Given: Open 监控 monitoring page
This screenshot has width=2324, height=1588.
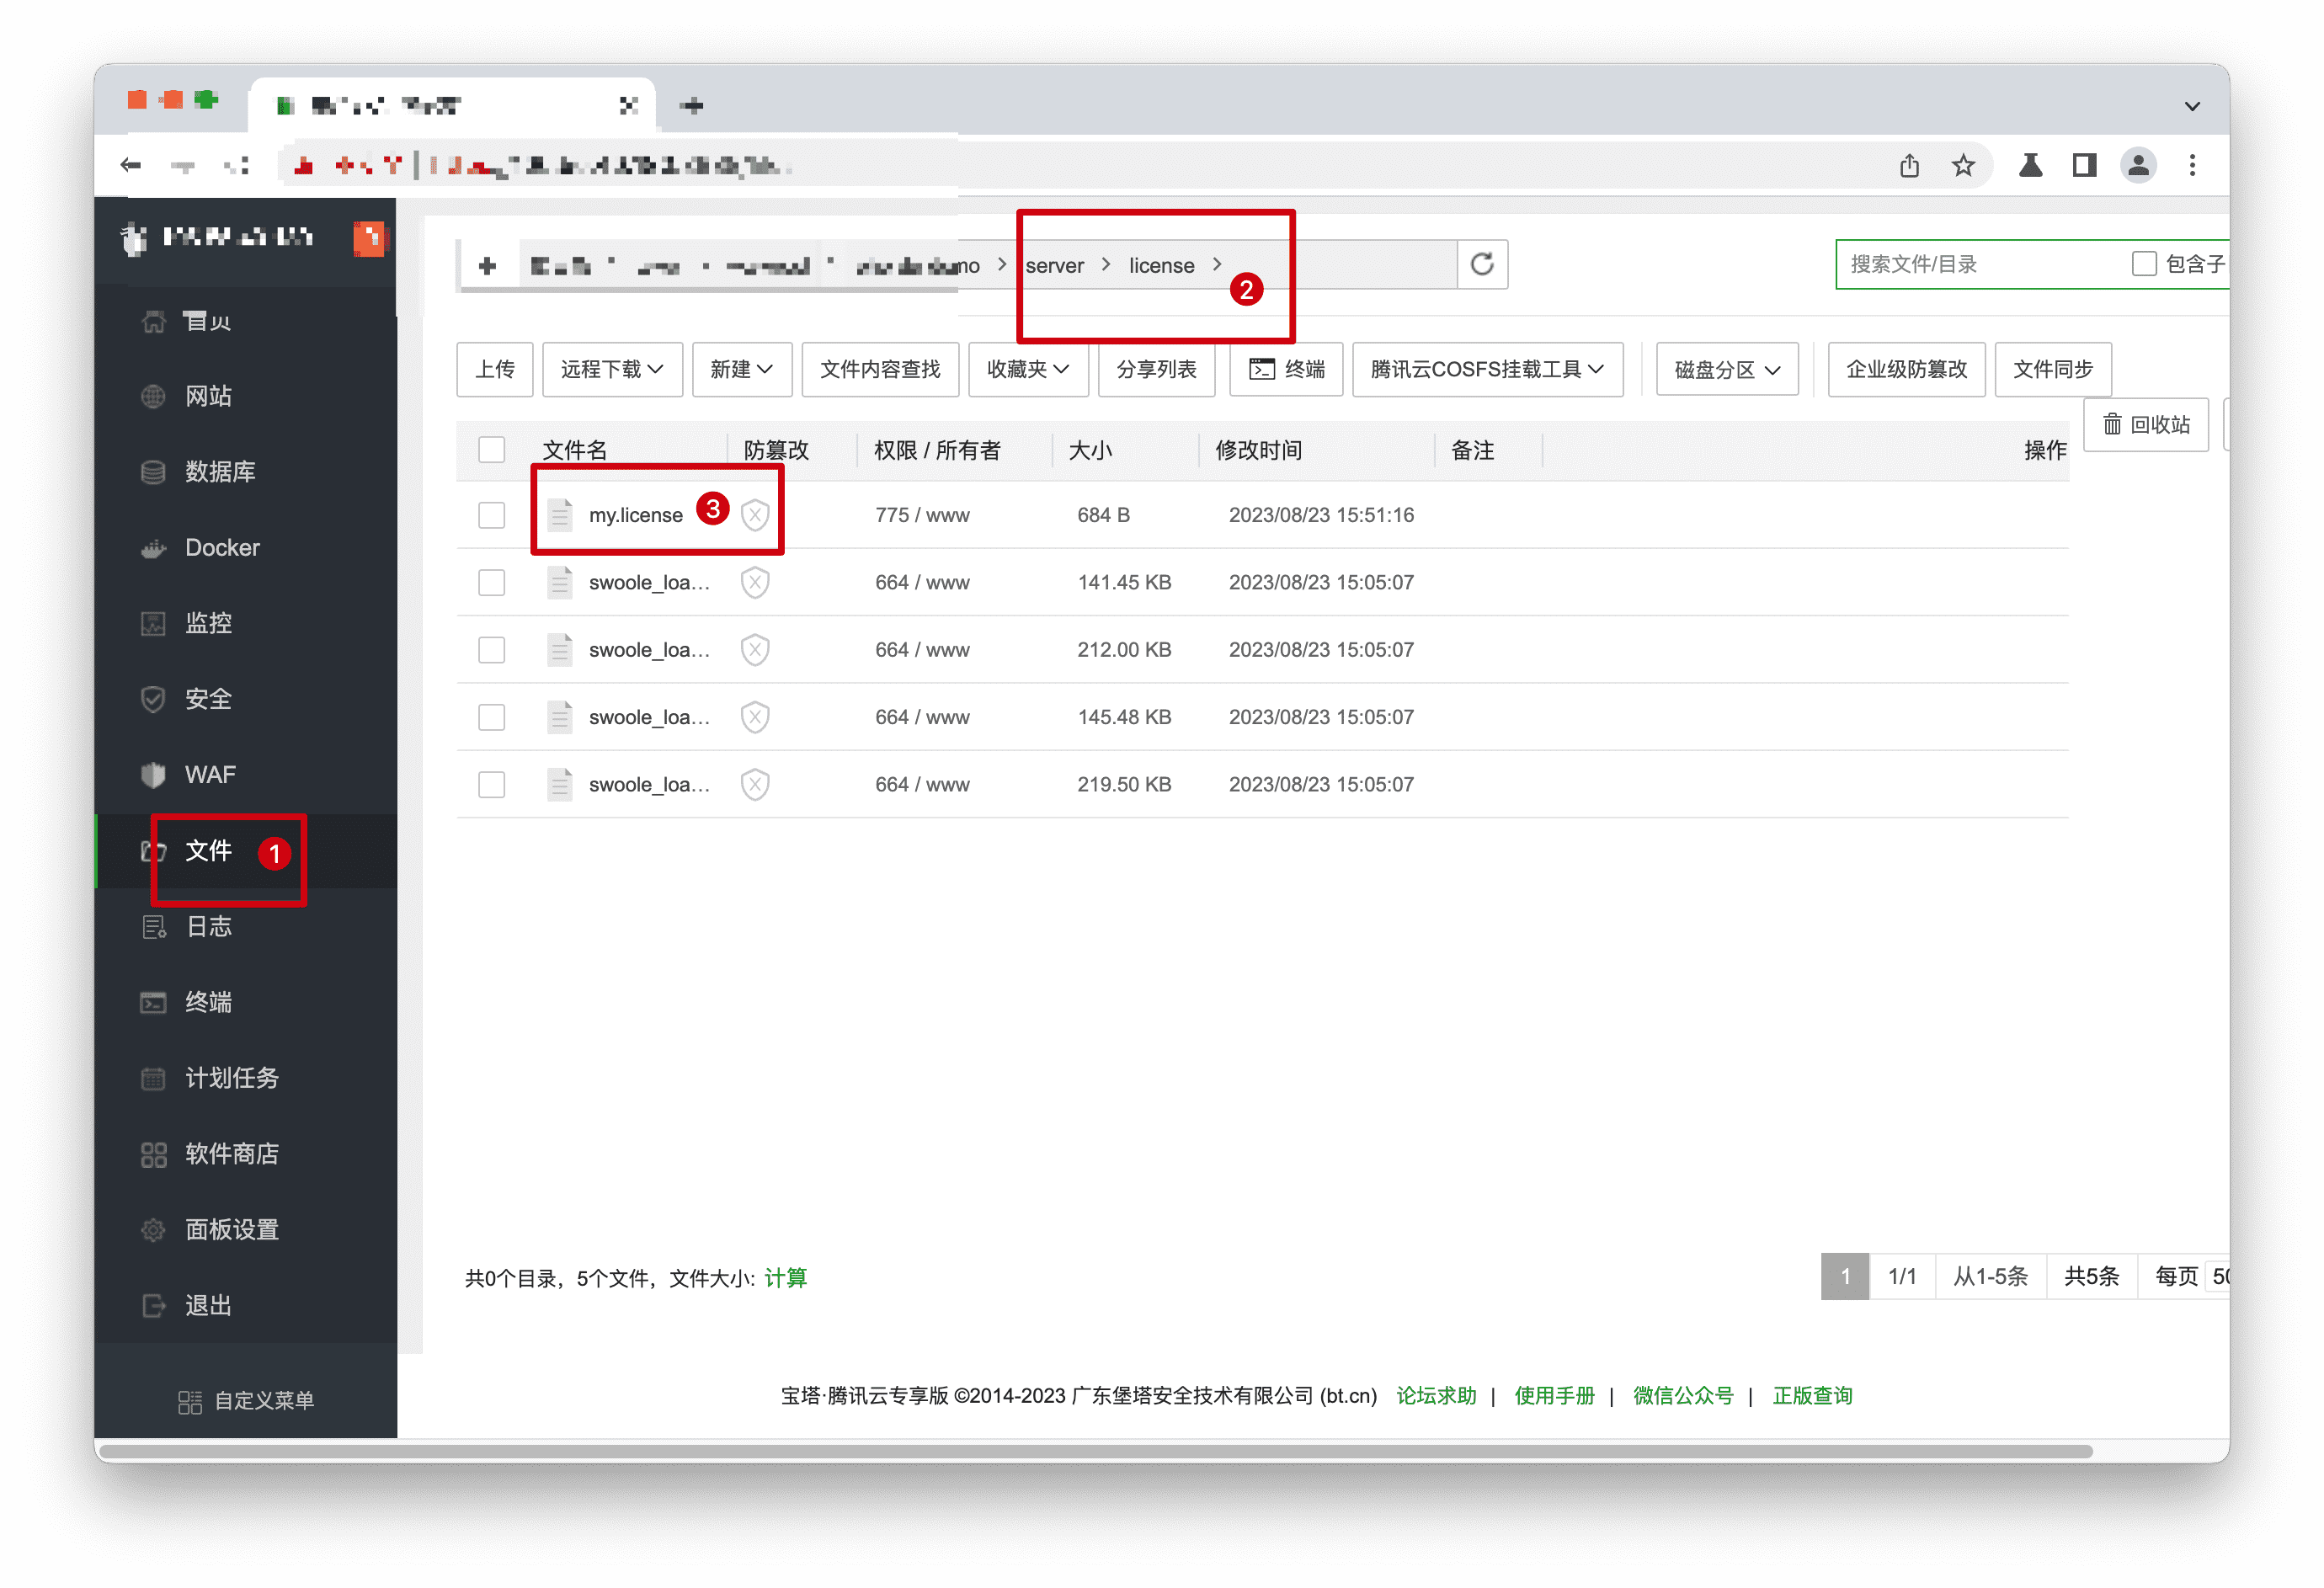Looking at the screenshot, I should [x=208, y=623].
